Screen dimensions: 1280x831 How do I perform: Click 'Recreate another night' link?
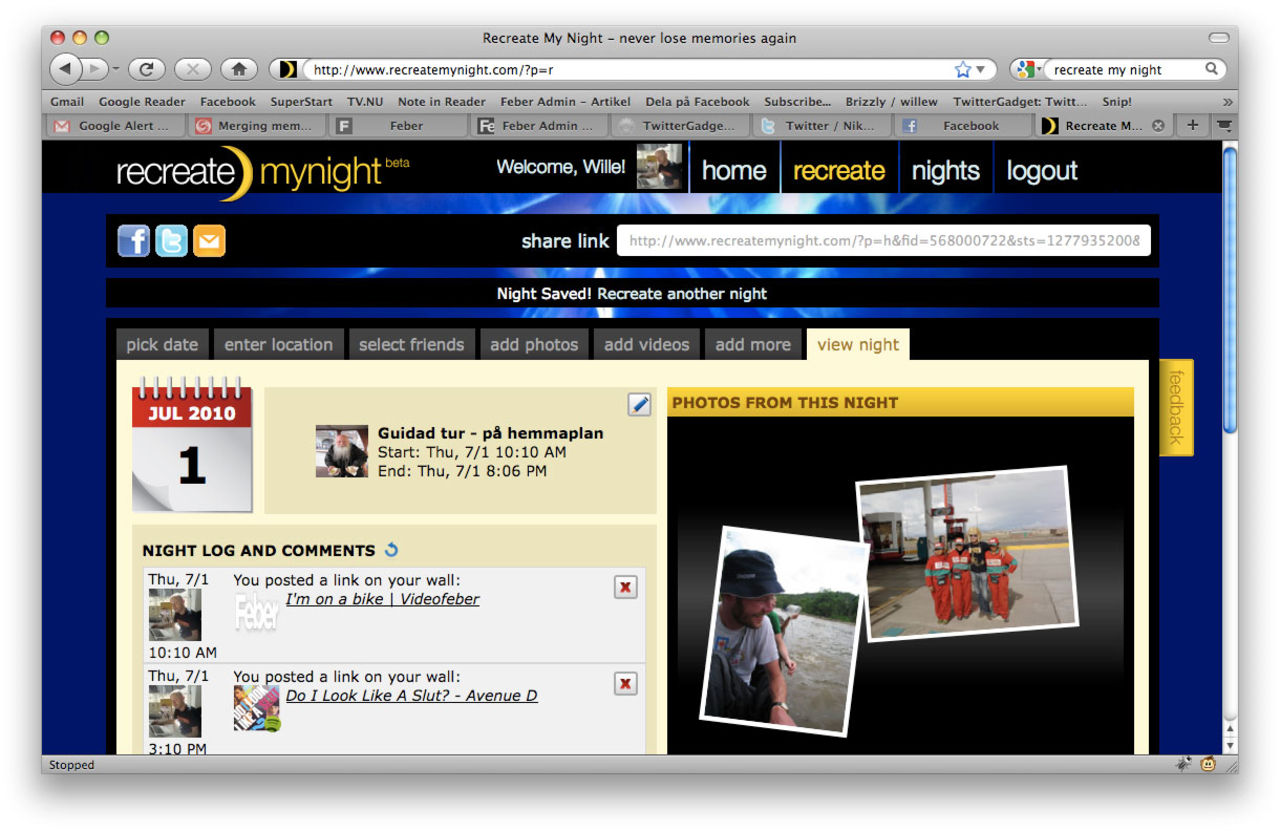682,294
